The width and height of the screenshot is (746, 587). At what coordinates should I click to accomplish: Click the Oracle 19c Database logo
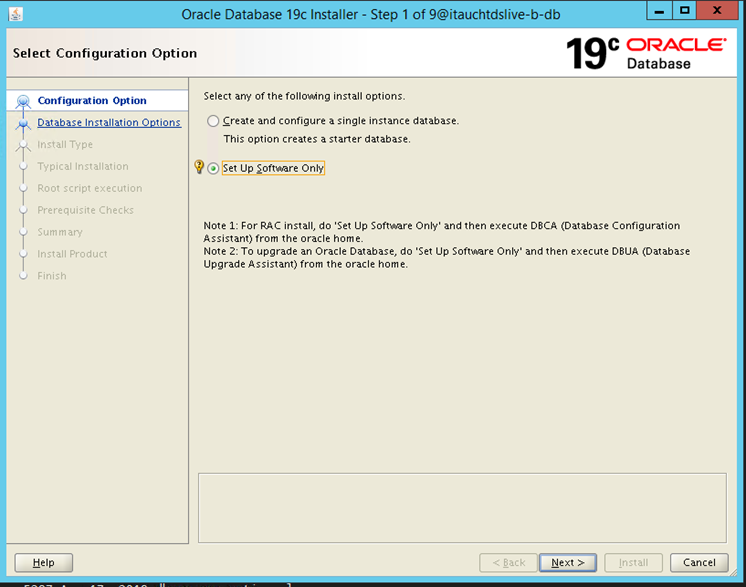(x=646, y=53)
